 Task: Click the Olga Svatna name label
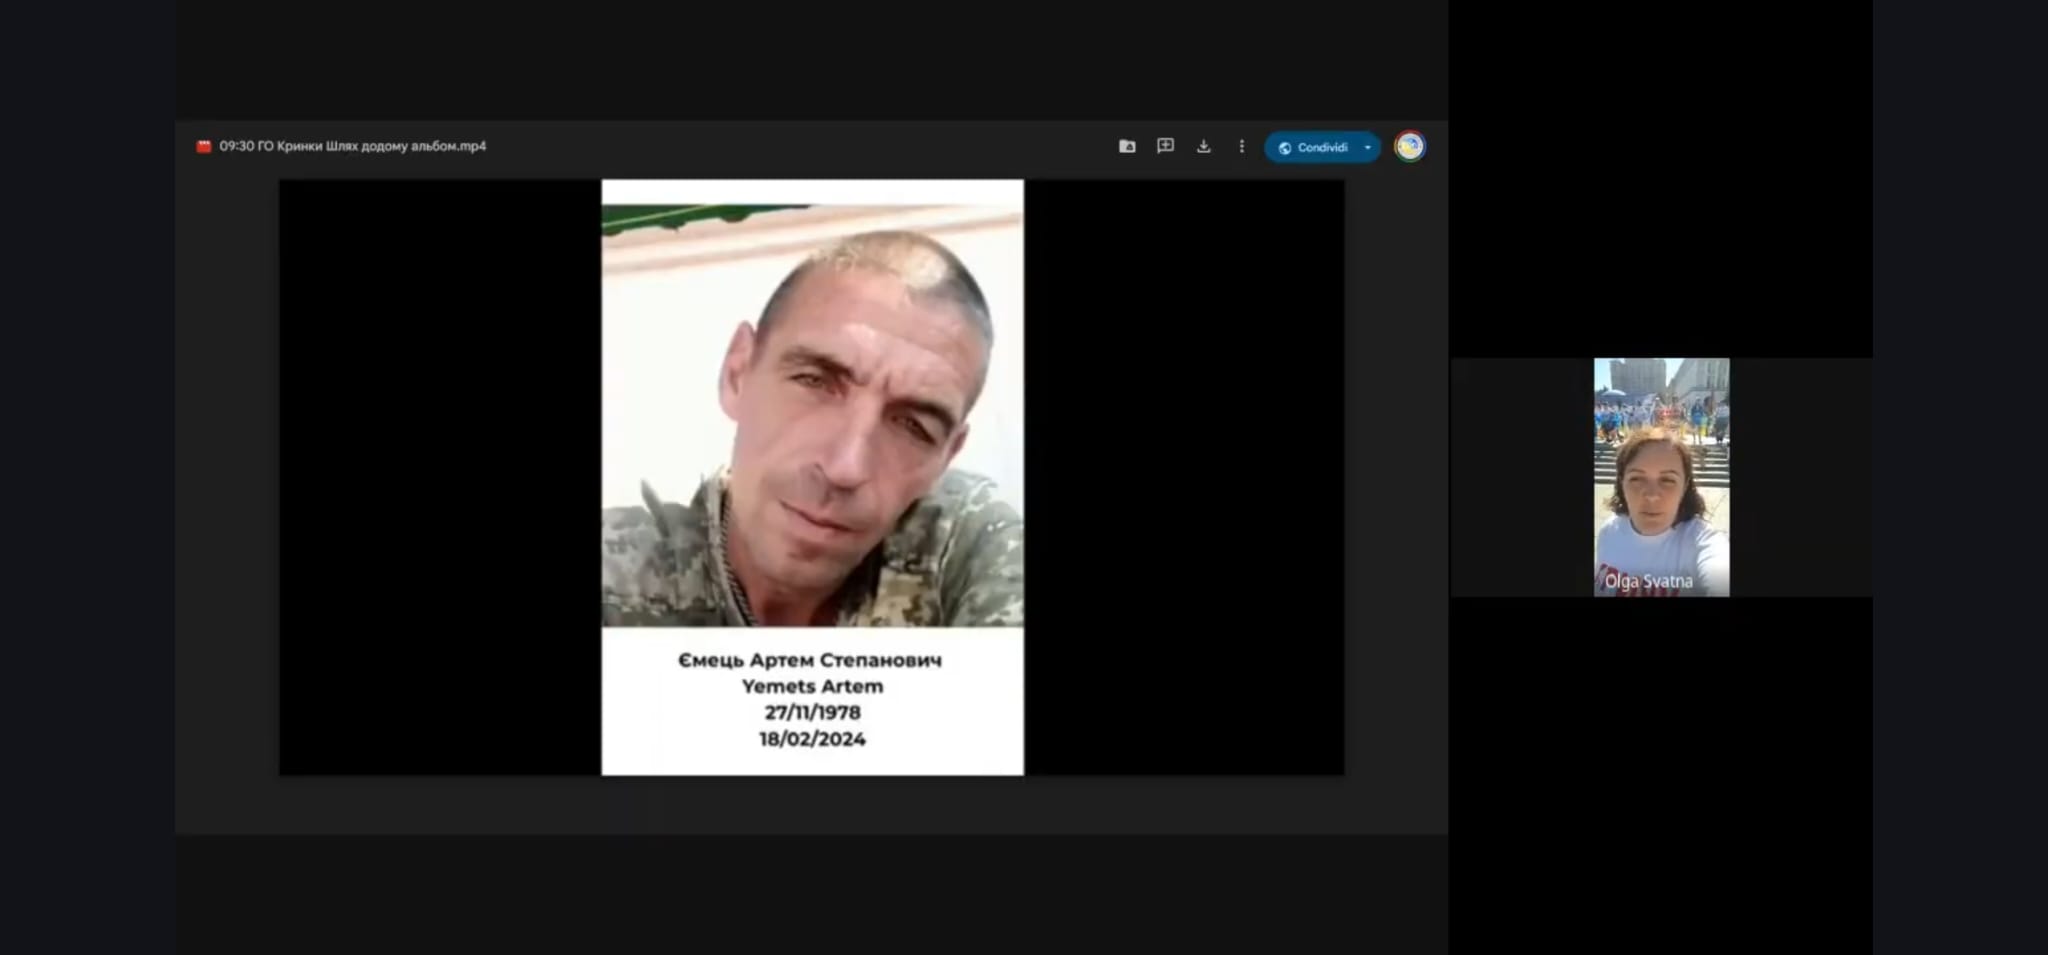pyautogui.click(x=1648, y=581)
